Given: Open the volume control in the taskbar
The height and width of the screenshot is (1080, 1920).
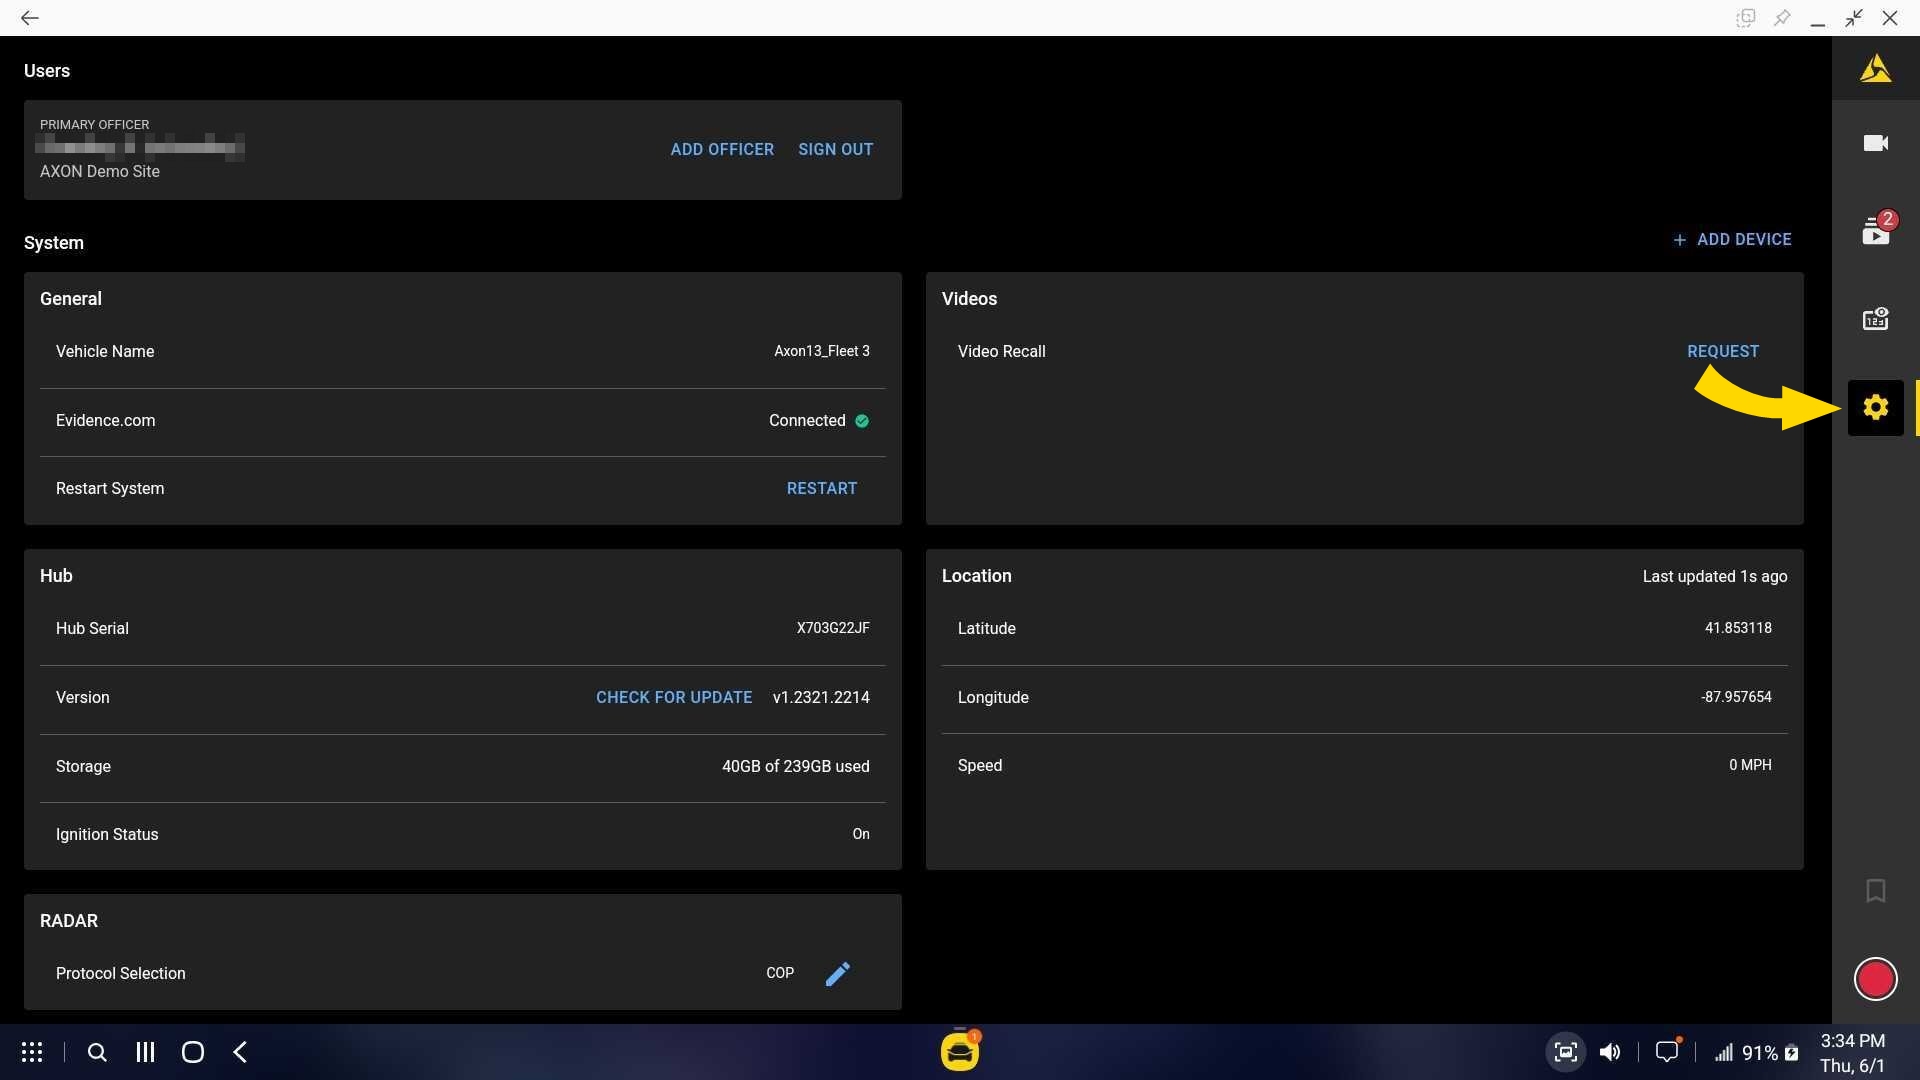Looking at the screenshot, I should tap(1610, 1051).
